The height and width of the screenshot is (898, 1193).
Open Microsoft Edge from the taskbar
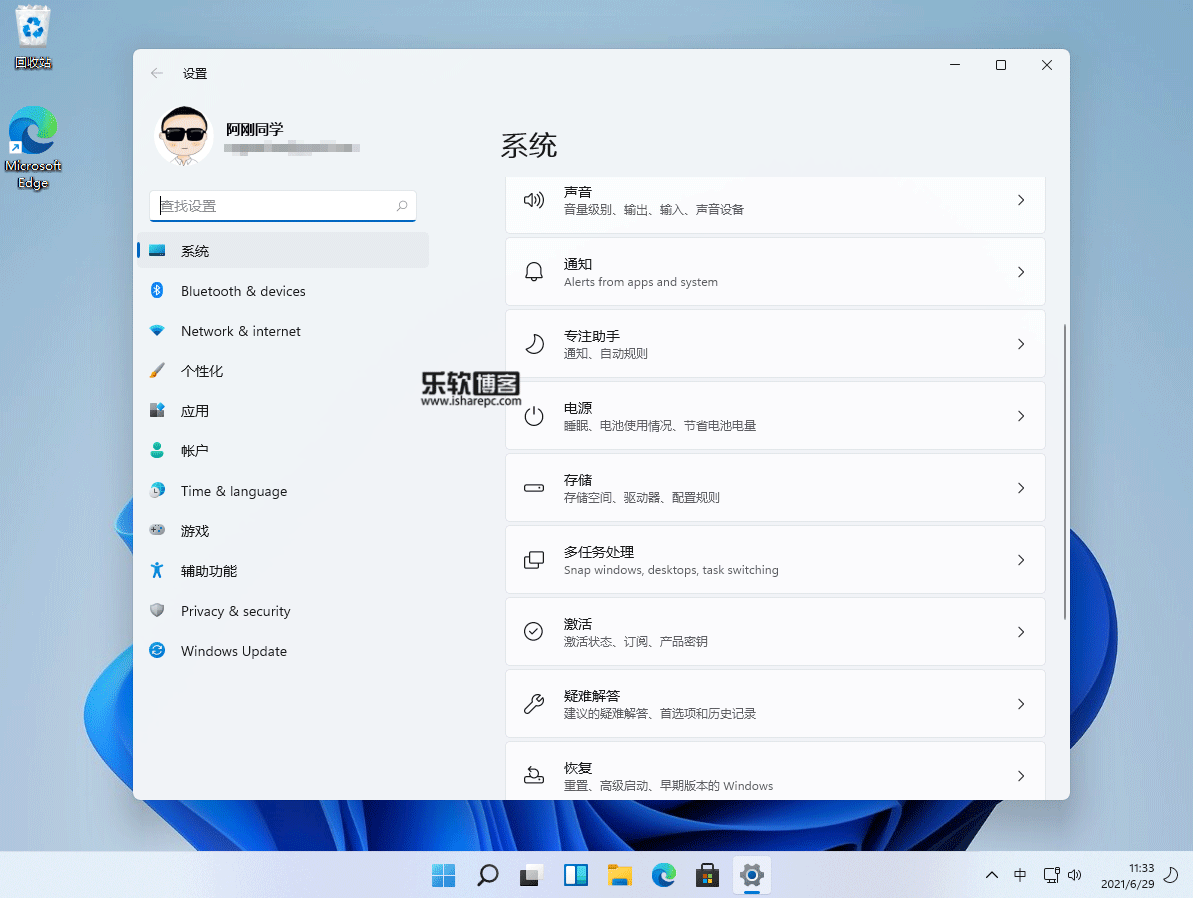(663, 874)
